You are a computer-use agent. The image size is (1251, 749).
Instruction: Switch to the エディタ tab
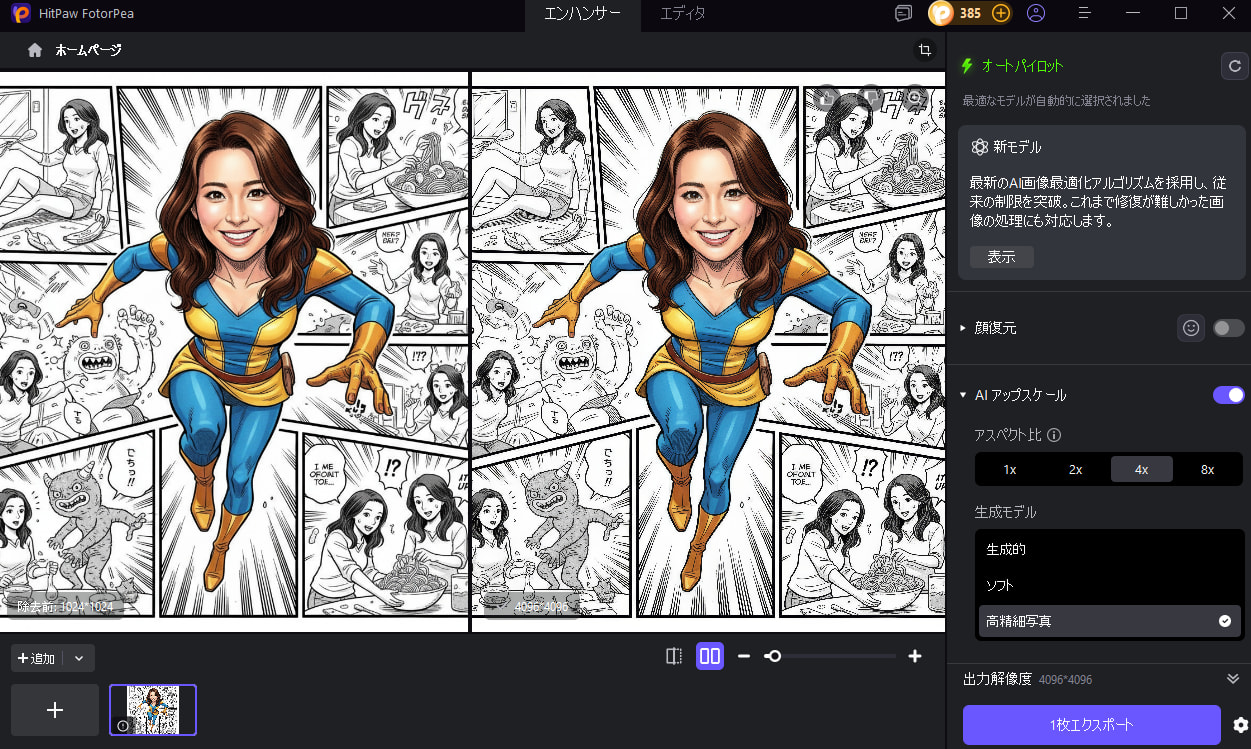(x=683, y=14)
